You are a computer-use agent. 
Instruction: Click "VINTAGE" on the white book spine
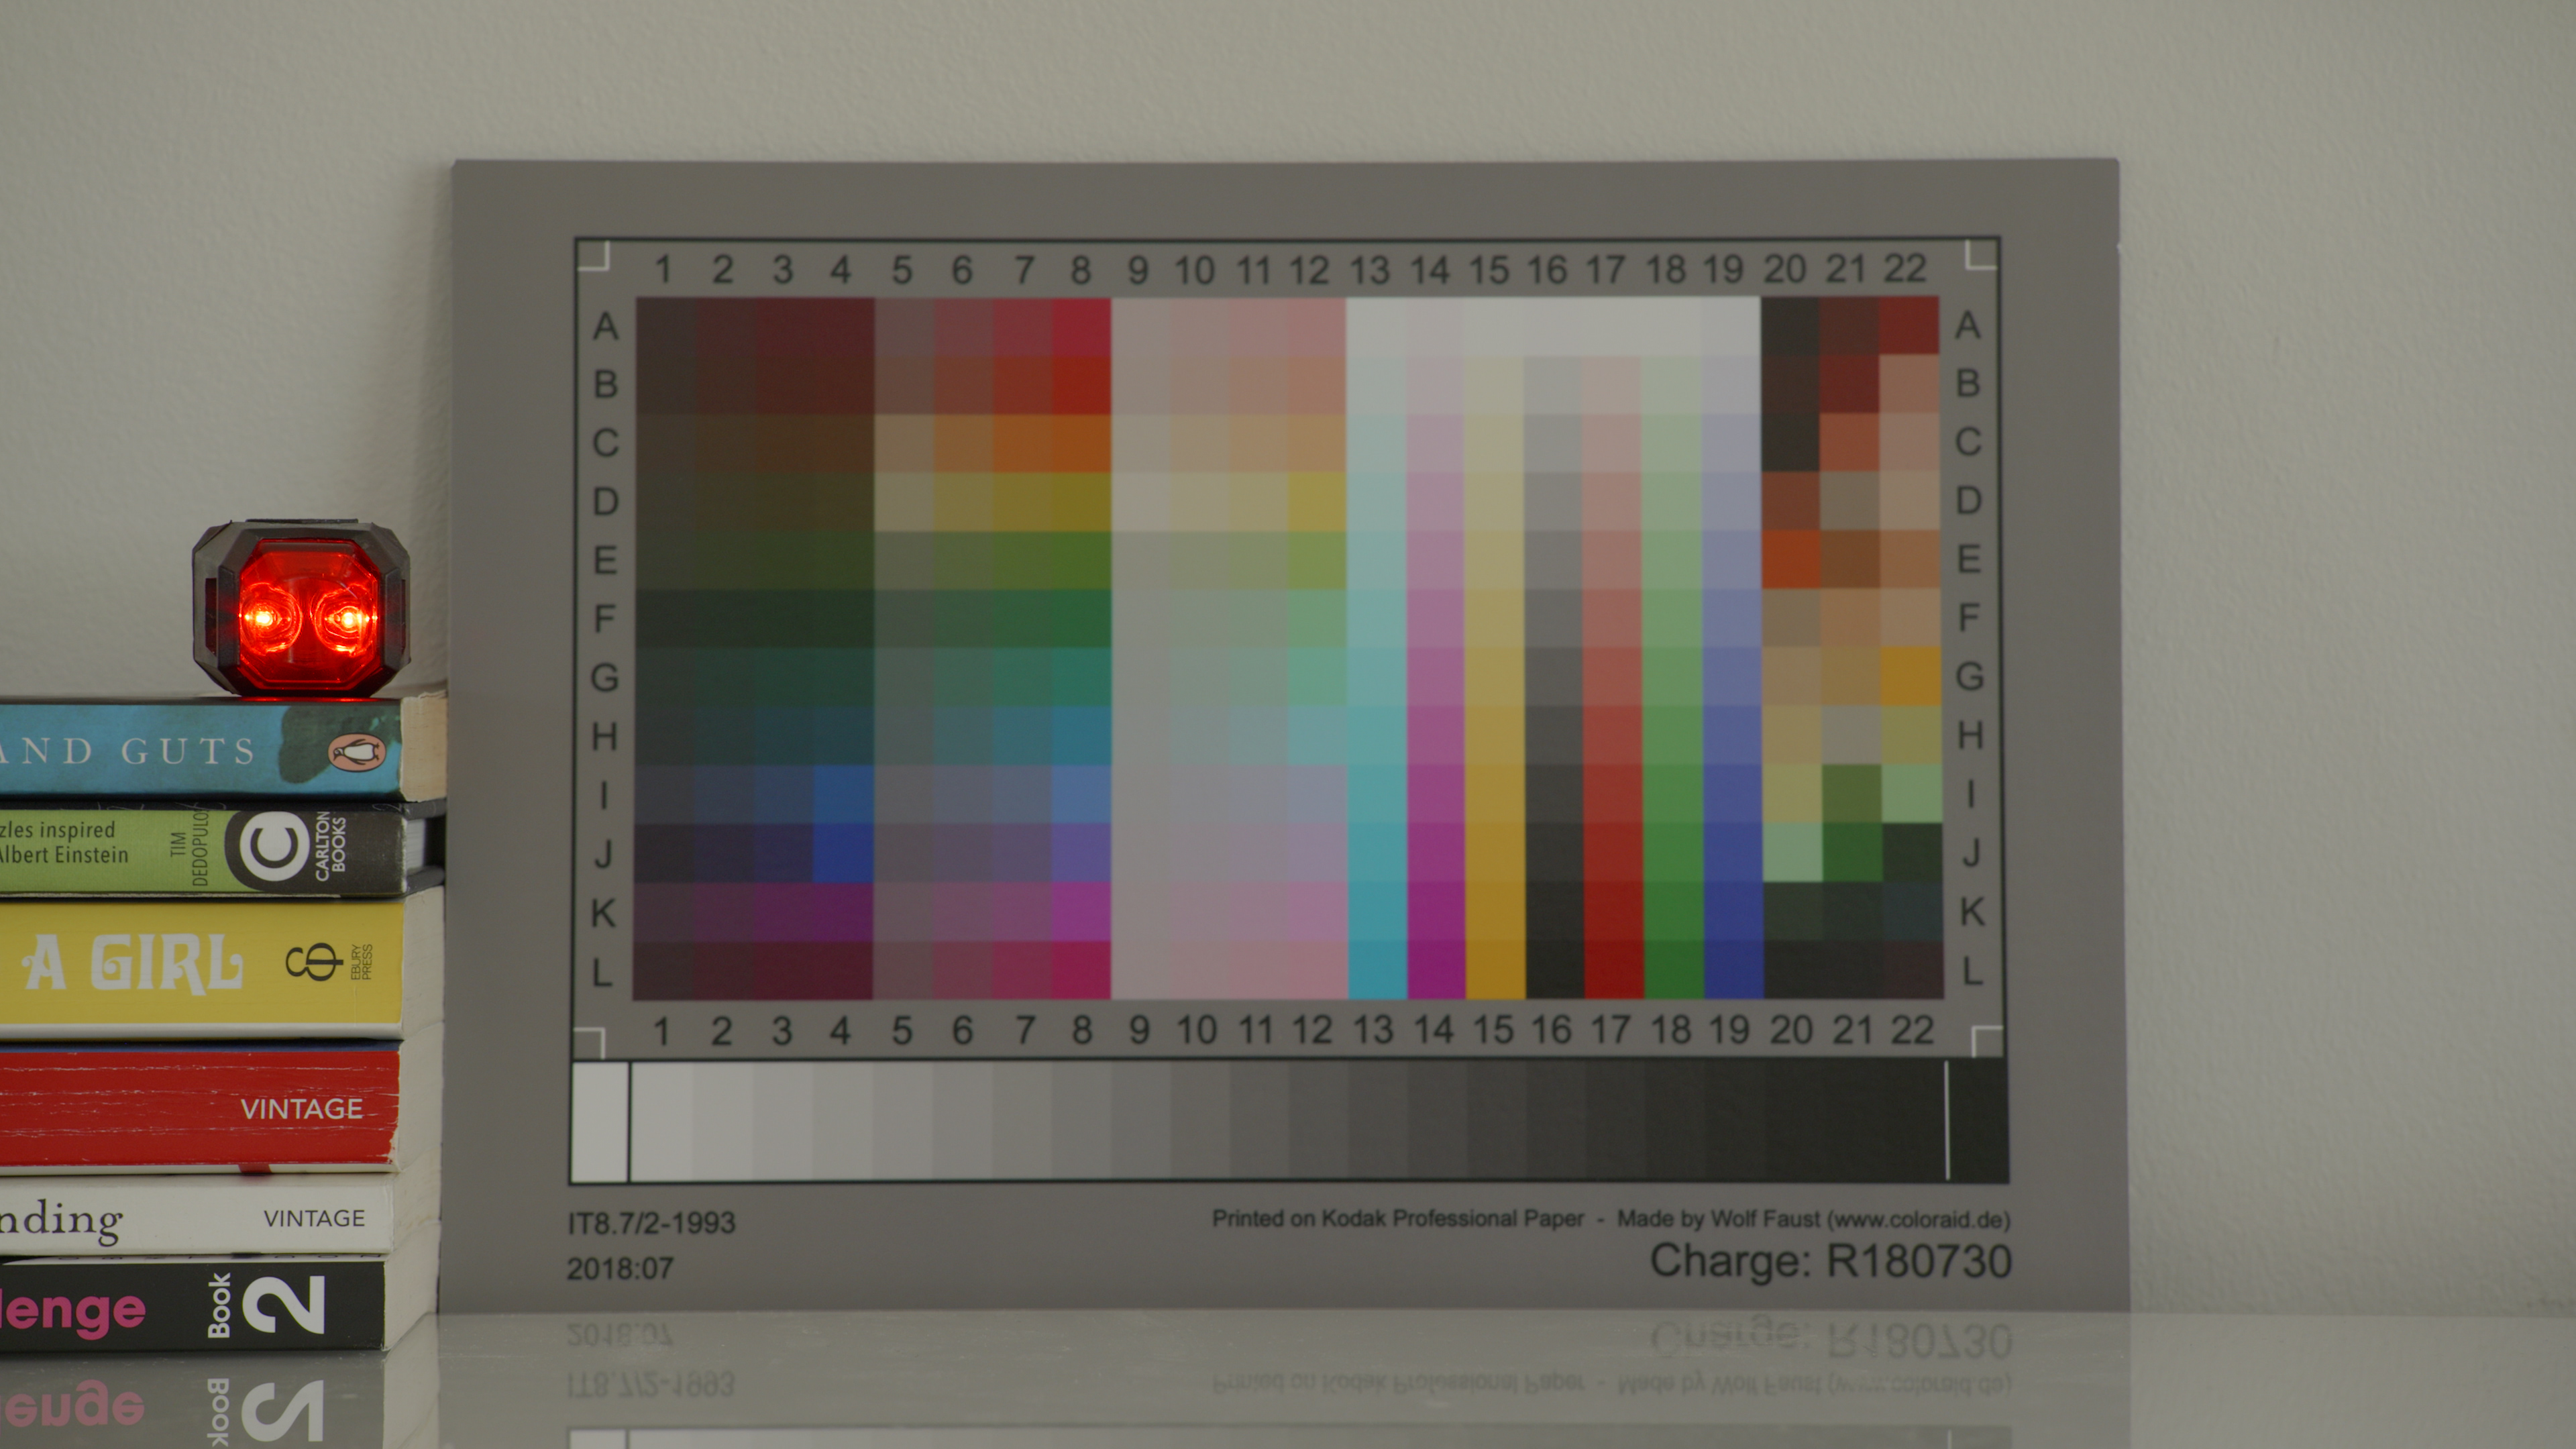314,1218
